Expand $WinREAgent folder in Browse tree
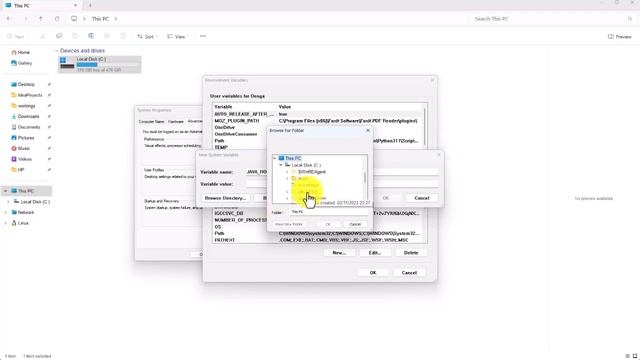Screen dimensions: 640x360 click(287, 172)
